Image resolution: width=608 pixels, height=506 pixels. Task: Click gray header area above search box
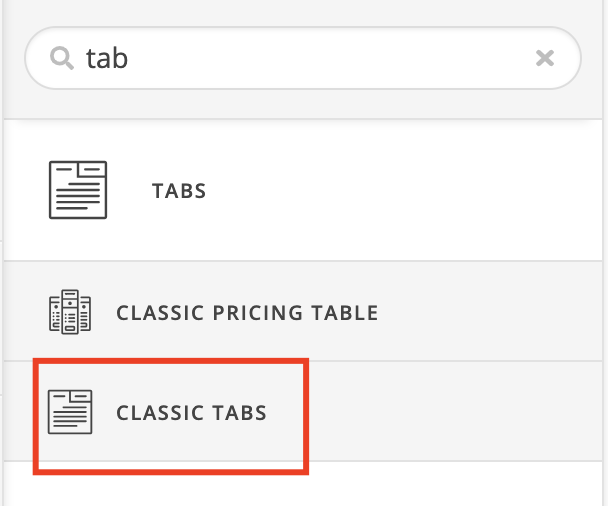[x=303, y=12]
